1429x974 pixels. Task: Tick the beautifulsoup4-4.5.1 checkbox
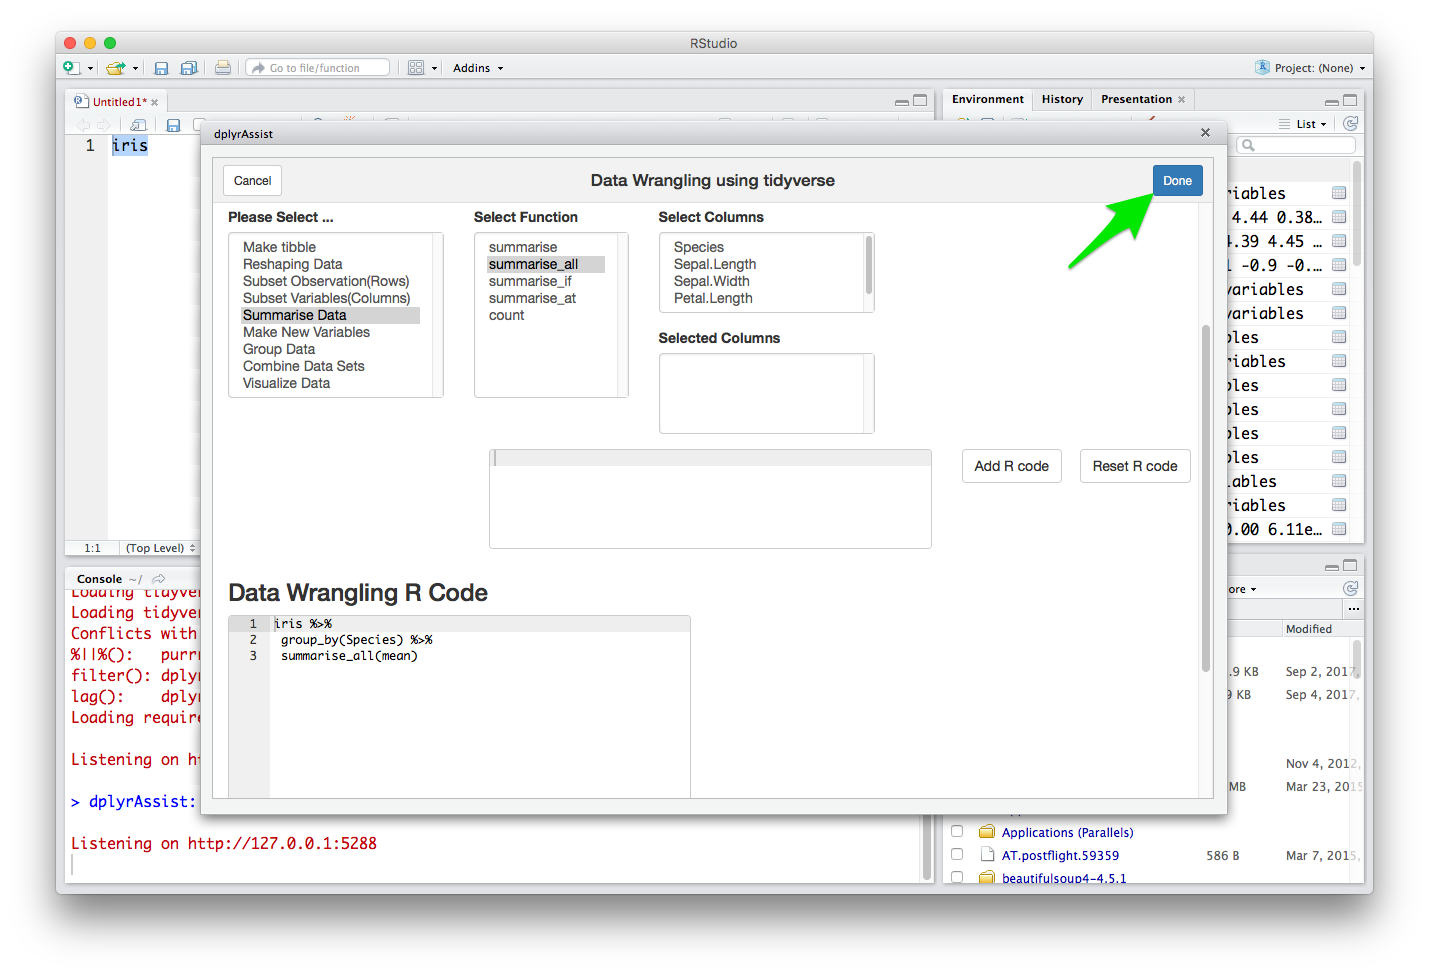957,877
